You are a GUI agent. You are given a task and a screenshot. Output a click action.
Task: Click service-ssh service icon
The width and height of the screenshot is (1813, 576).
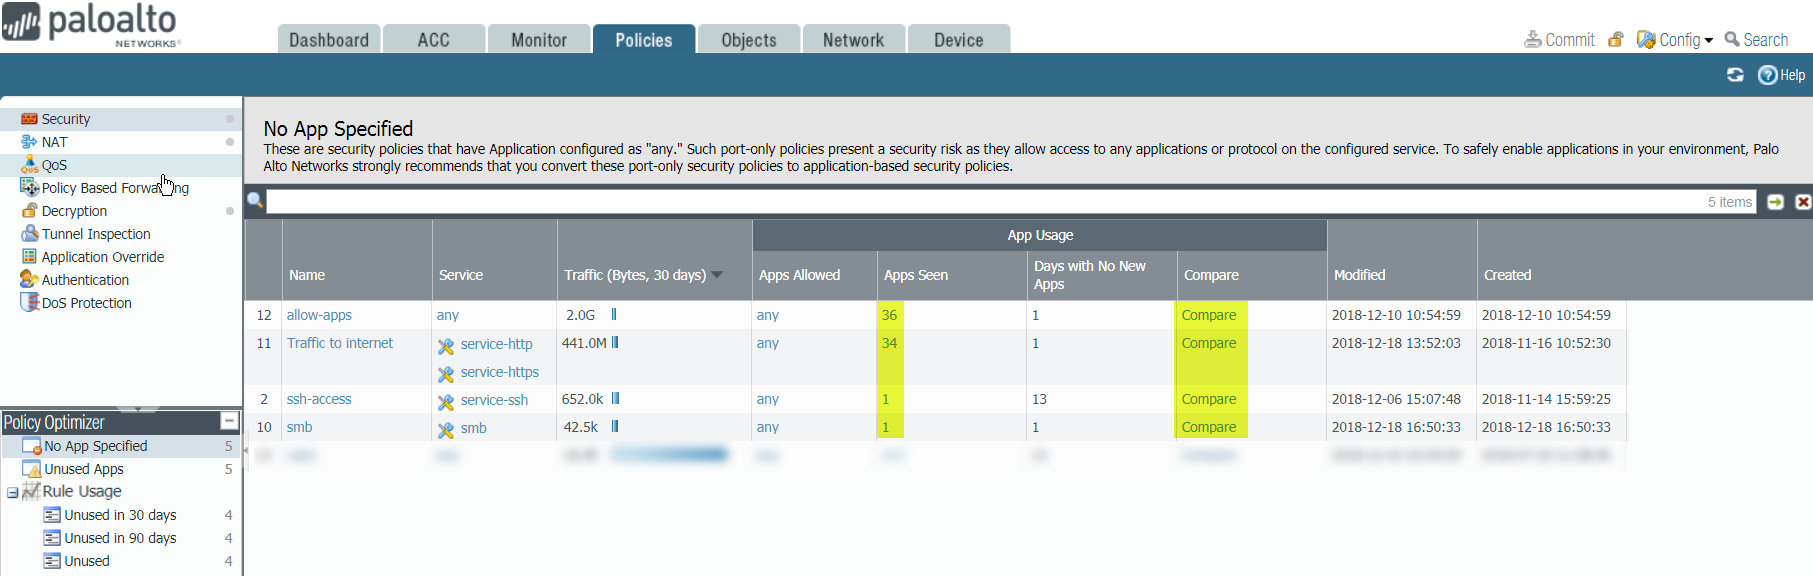click(x=446, y=401)
